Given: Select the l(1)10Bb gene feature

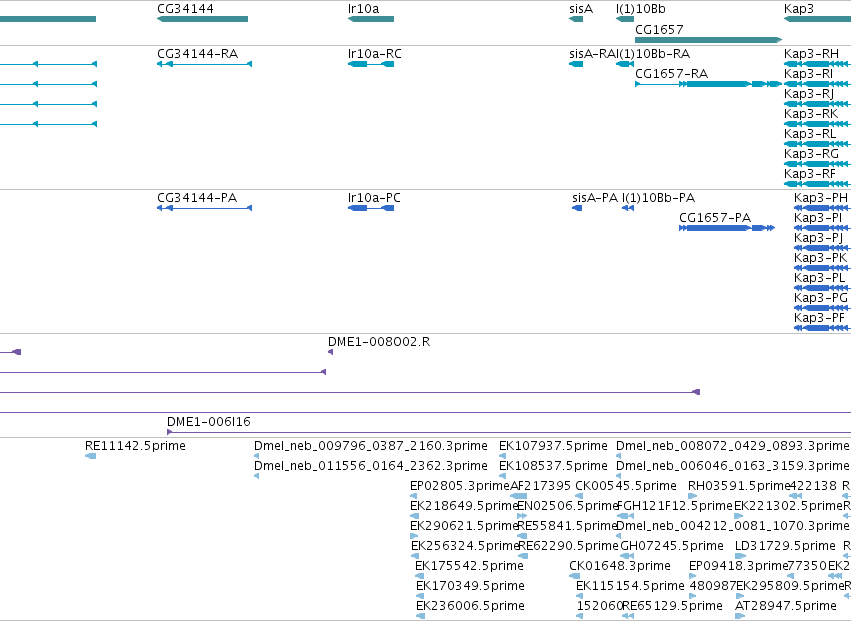Looking at the screenshot, I should [625, 19].
